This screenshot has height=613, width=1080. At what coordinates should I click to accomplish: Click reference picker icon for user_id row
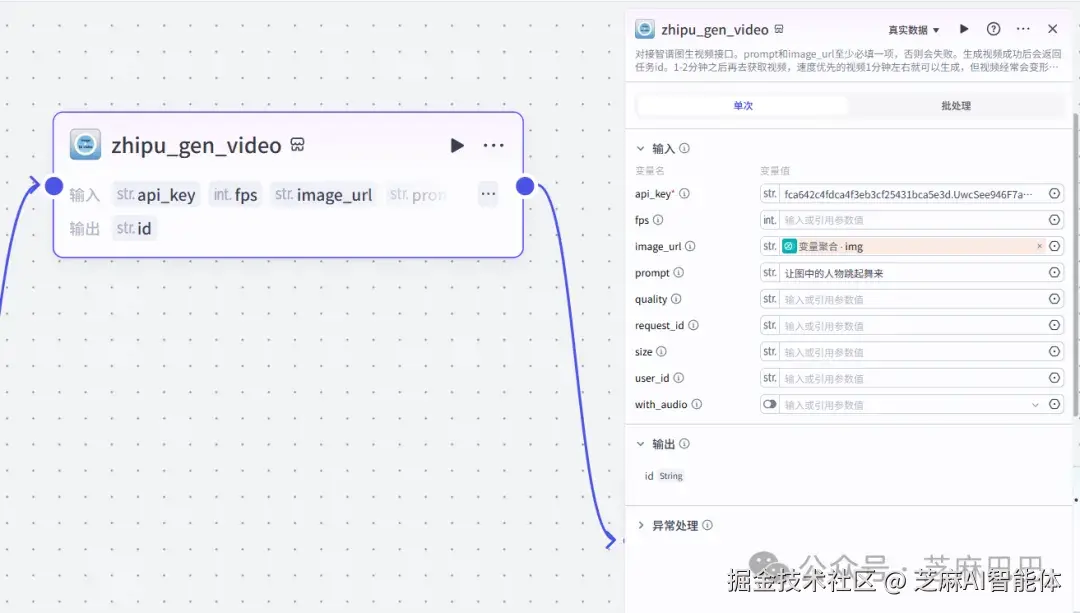click(1055, 377)
